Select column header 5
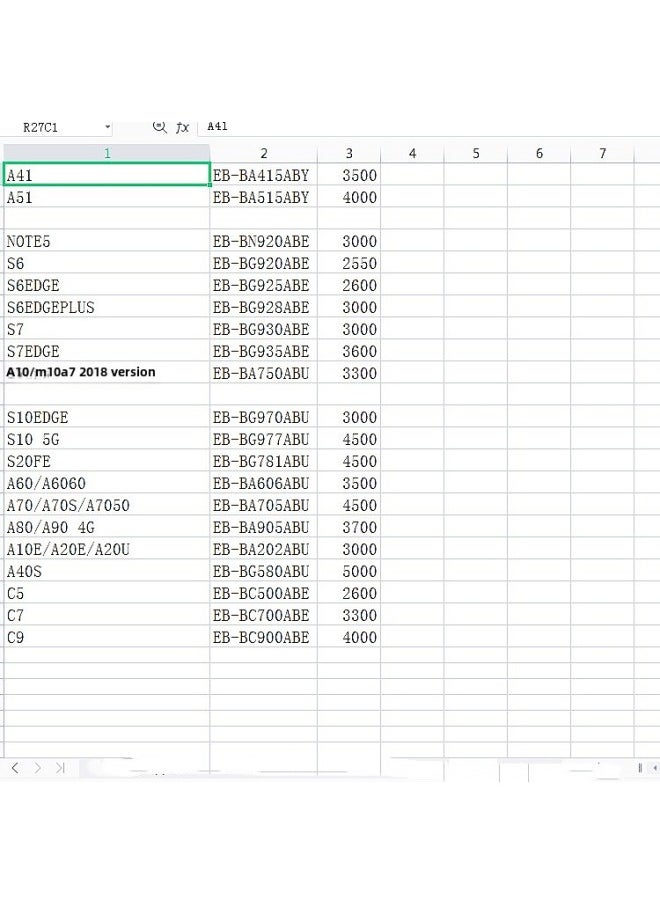The height and width of the screenshot is (904, 660). (476, 153)
